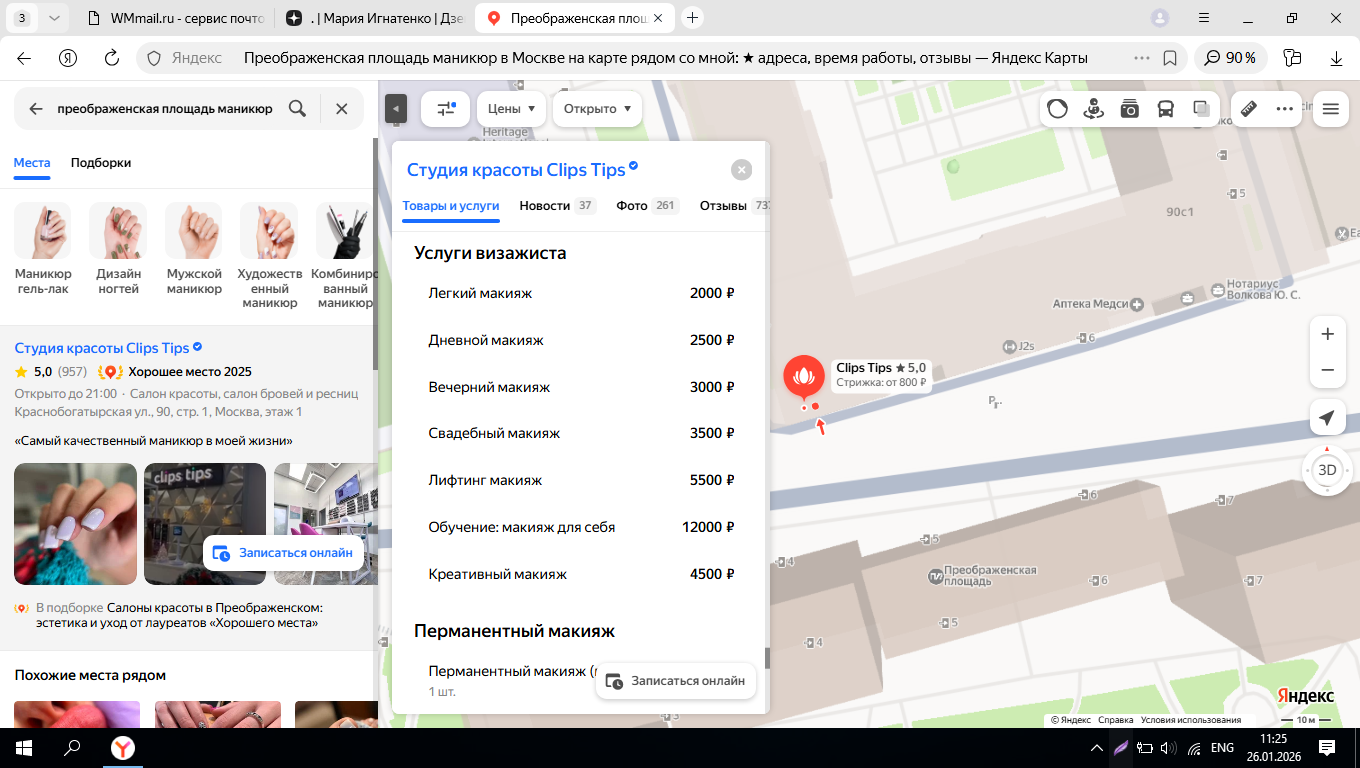Image resolution: width=1360 pixels, height=768 pixels.
Task: Click Записаться онлайн in sidebar
Action: pyautogui.click(x=282, y=553)
